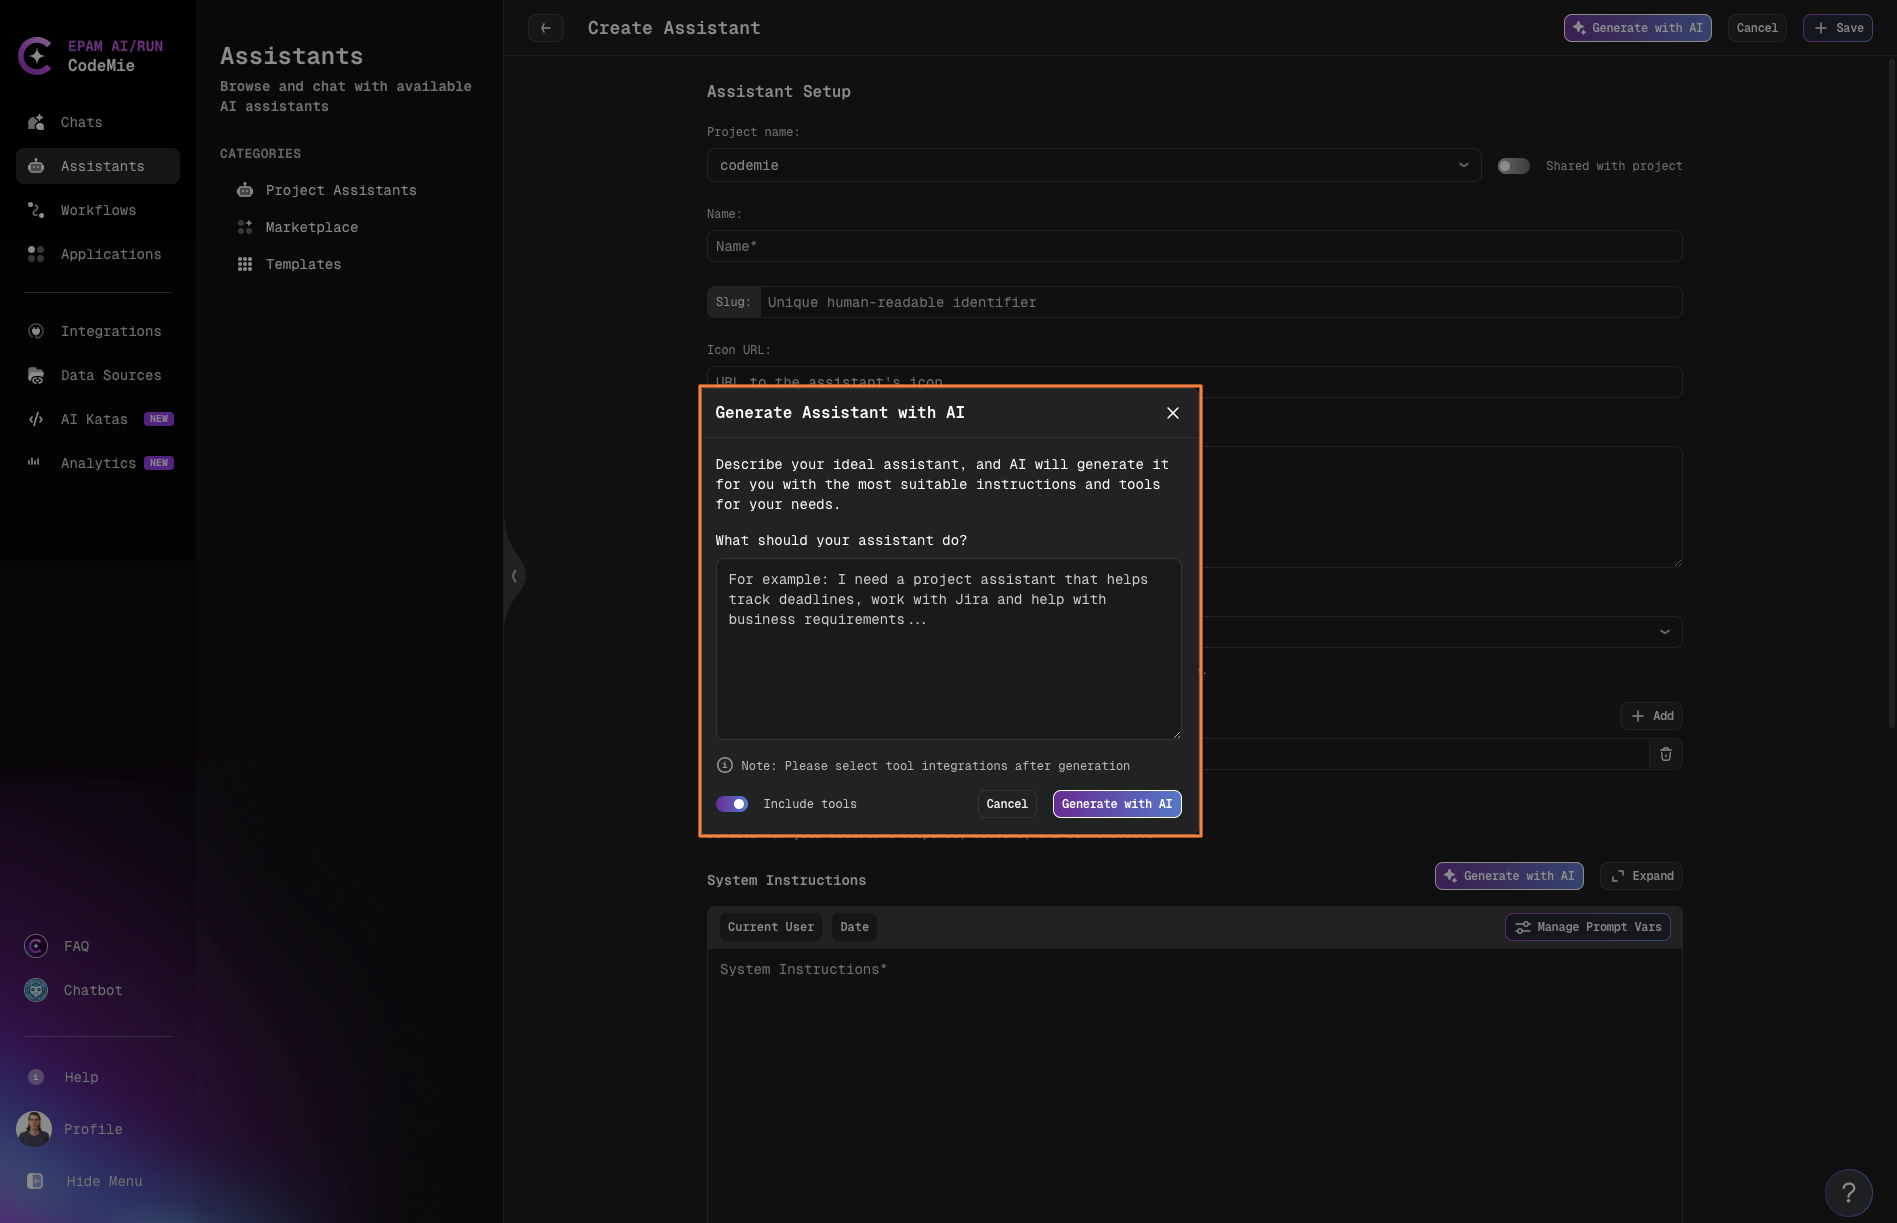The image size is (1897, 1223).
Task: Select the Marketplace category
Action: click(x=311, y=227)
